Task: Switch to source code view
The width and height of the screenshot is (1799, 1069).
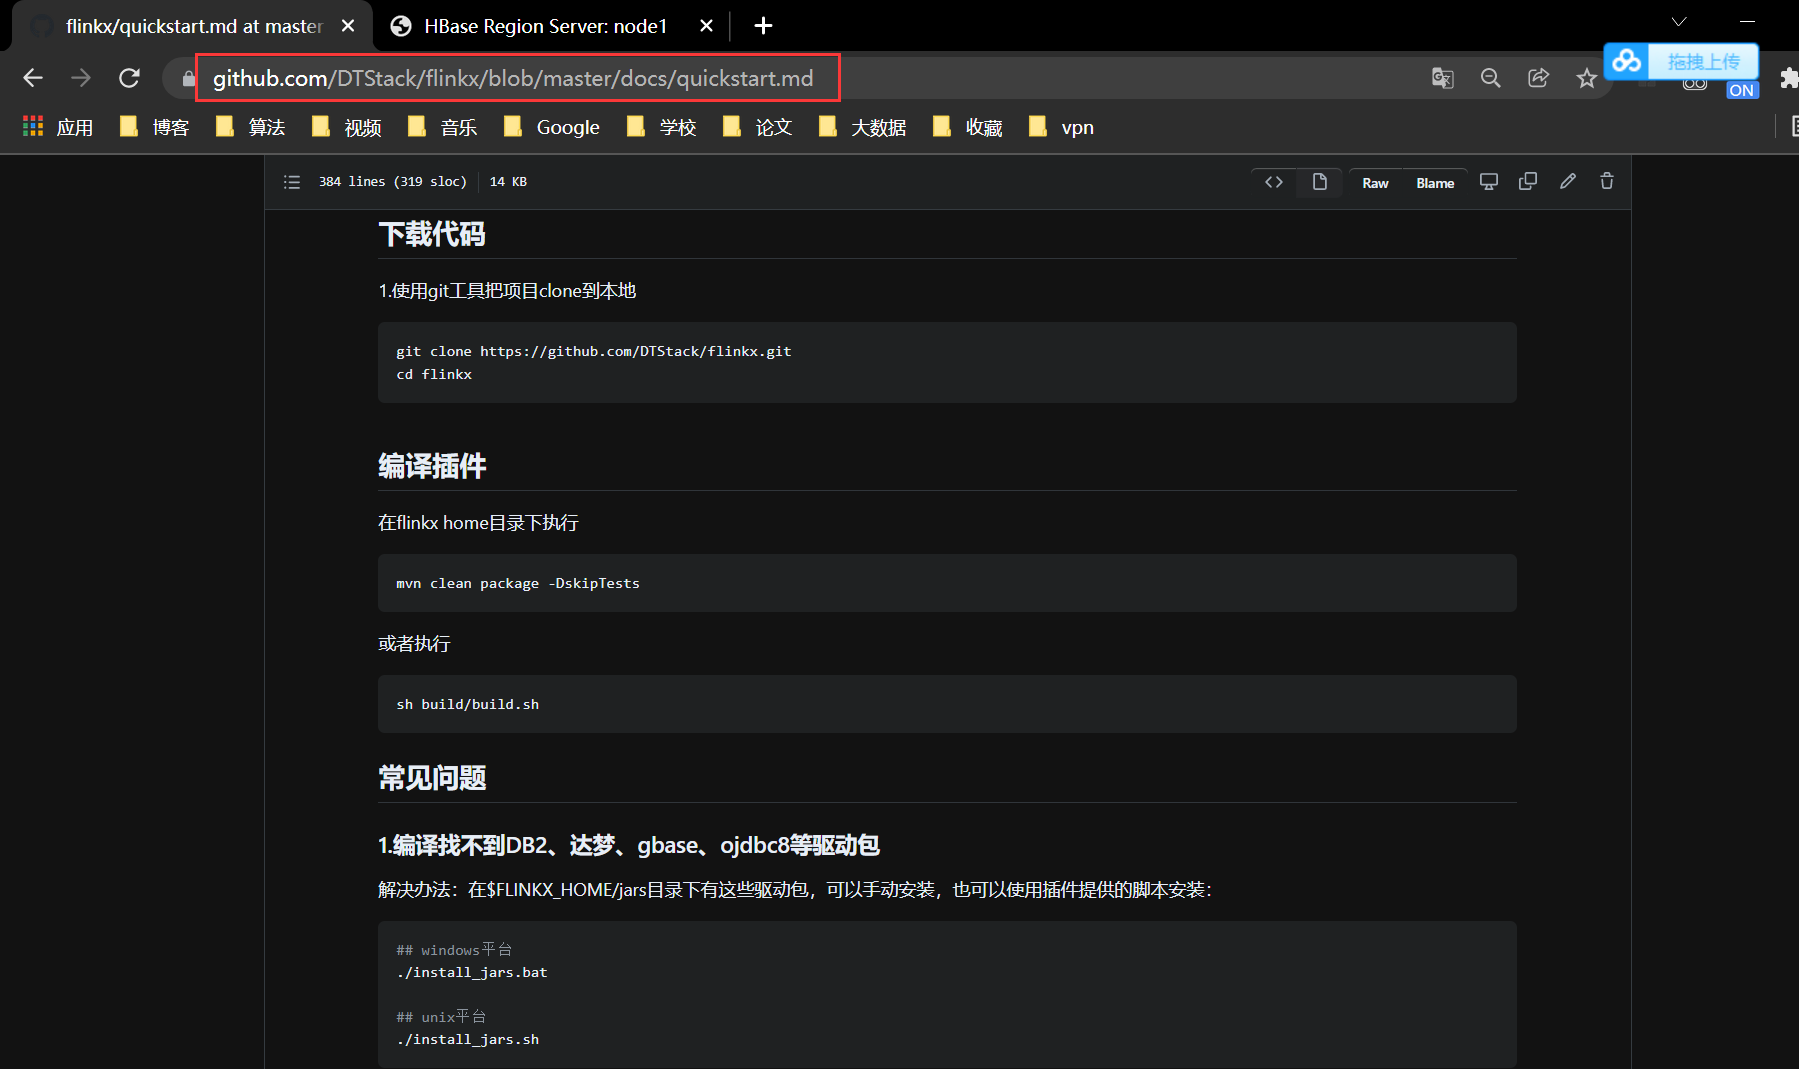Action: (x=1274, y=182)
